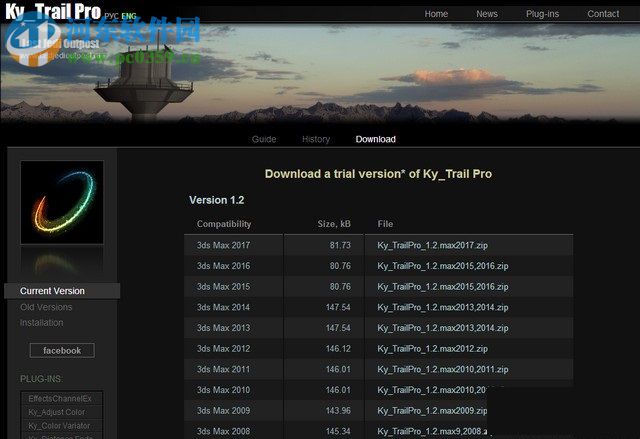Click the Size, kB column header
The image size is (640, 439).
pos(334,224)
